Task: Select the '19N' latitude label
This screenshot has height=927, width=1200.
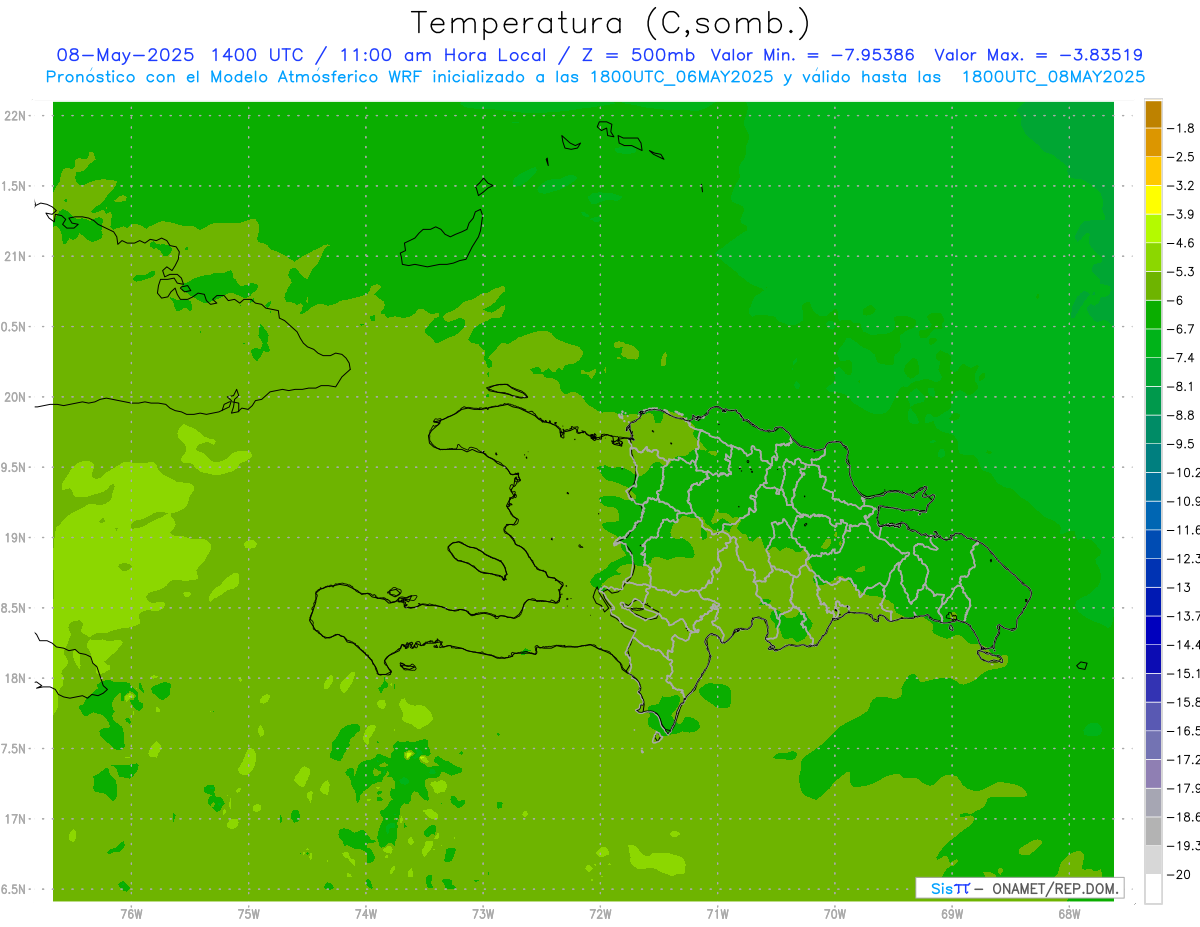Action: [15, 538]
